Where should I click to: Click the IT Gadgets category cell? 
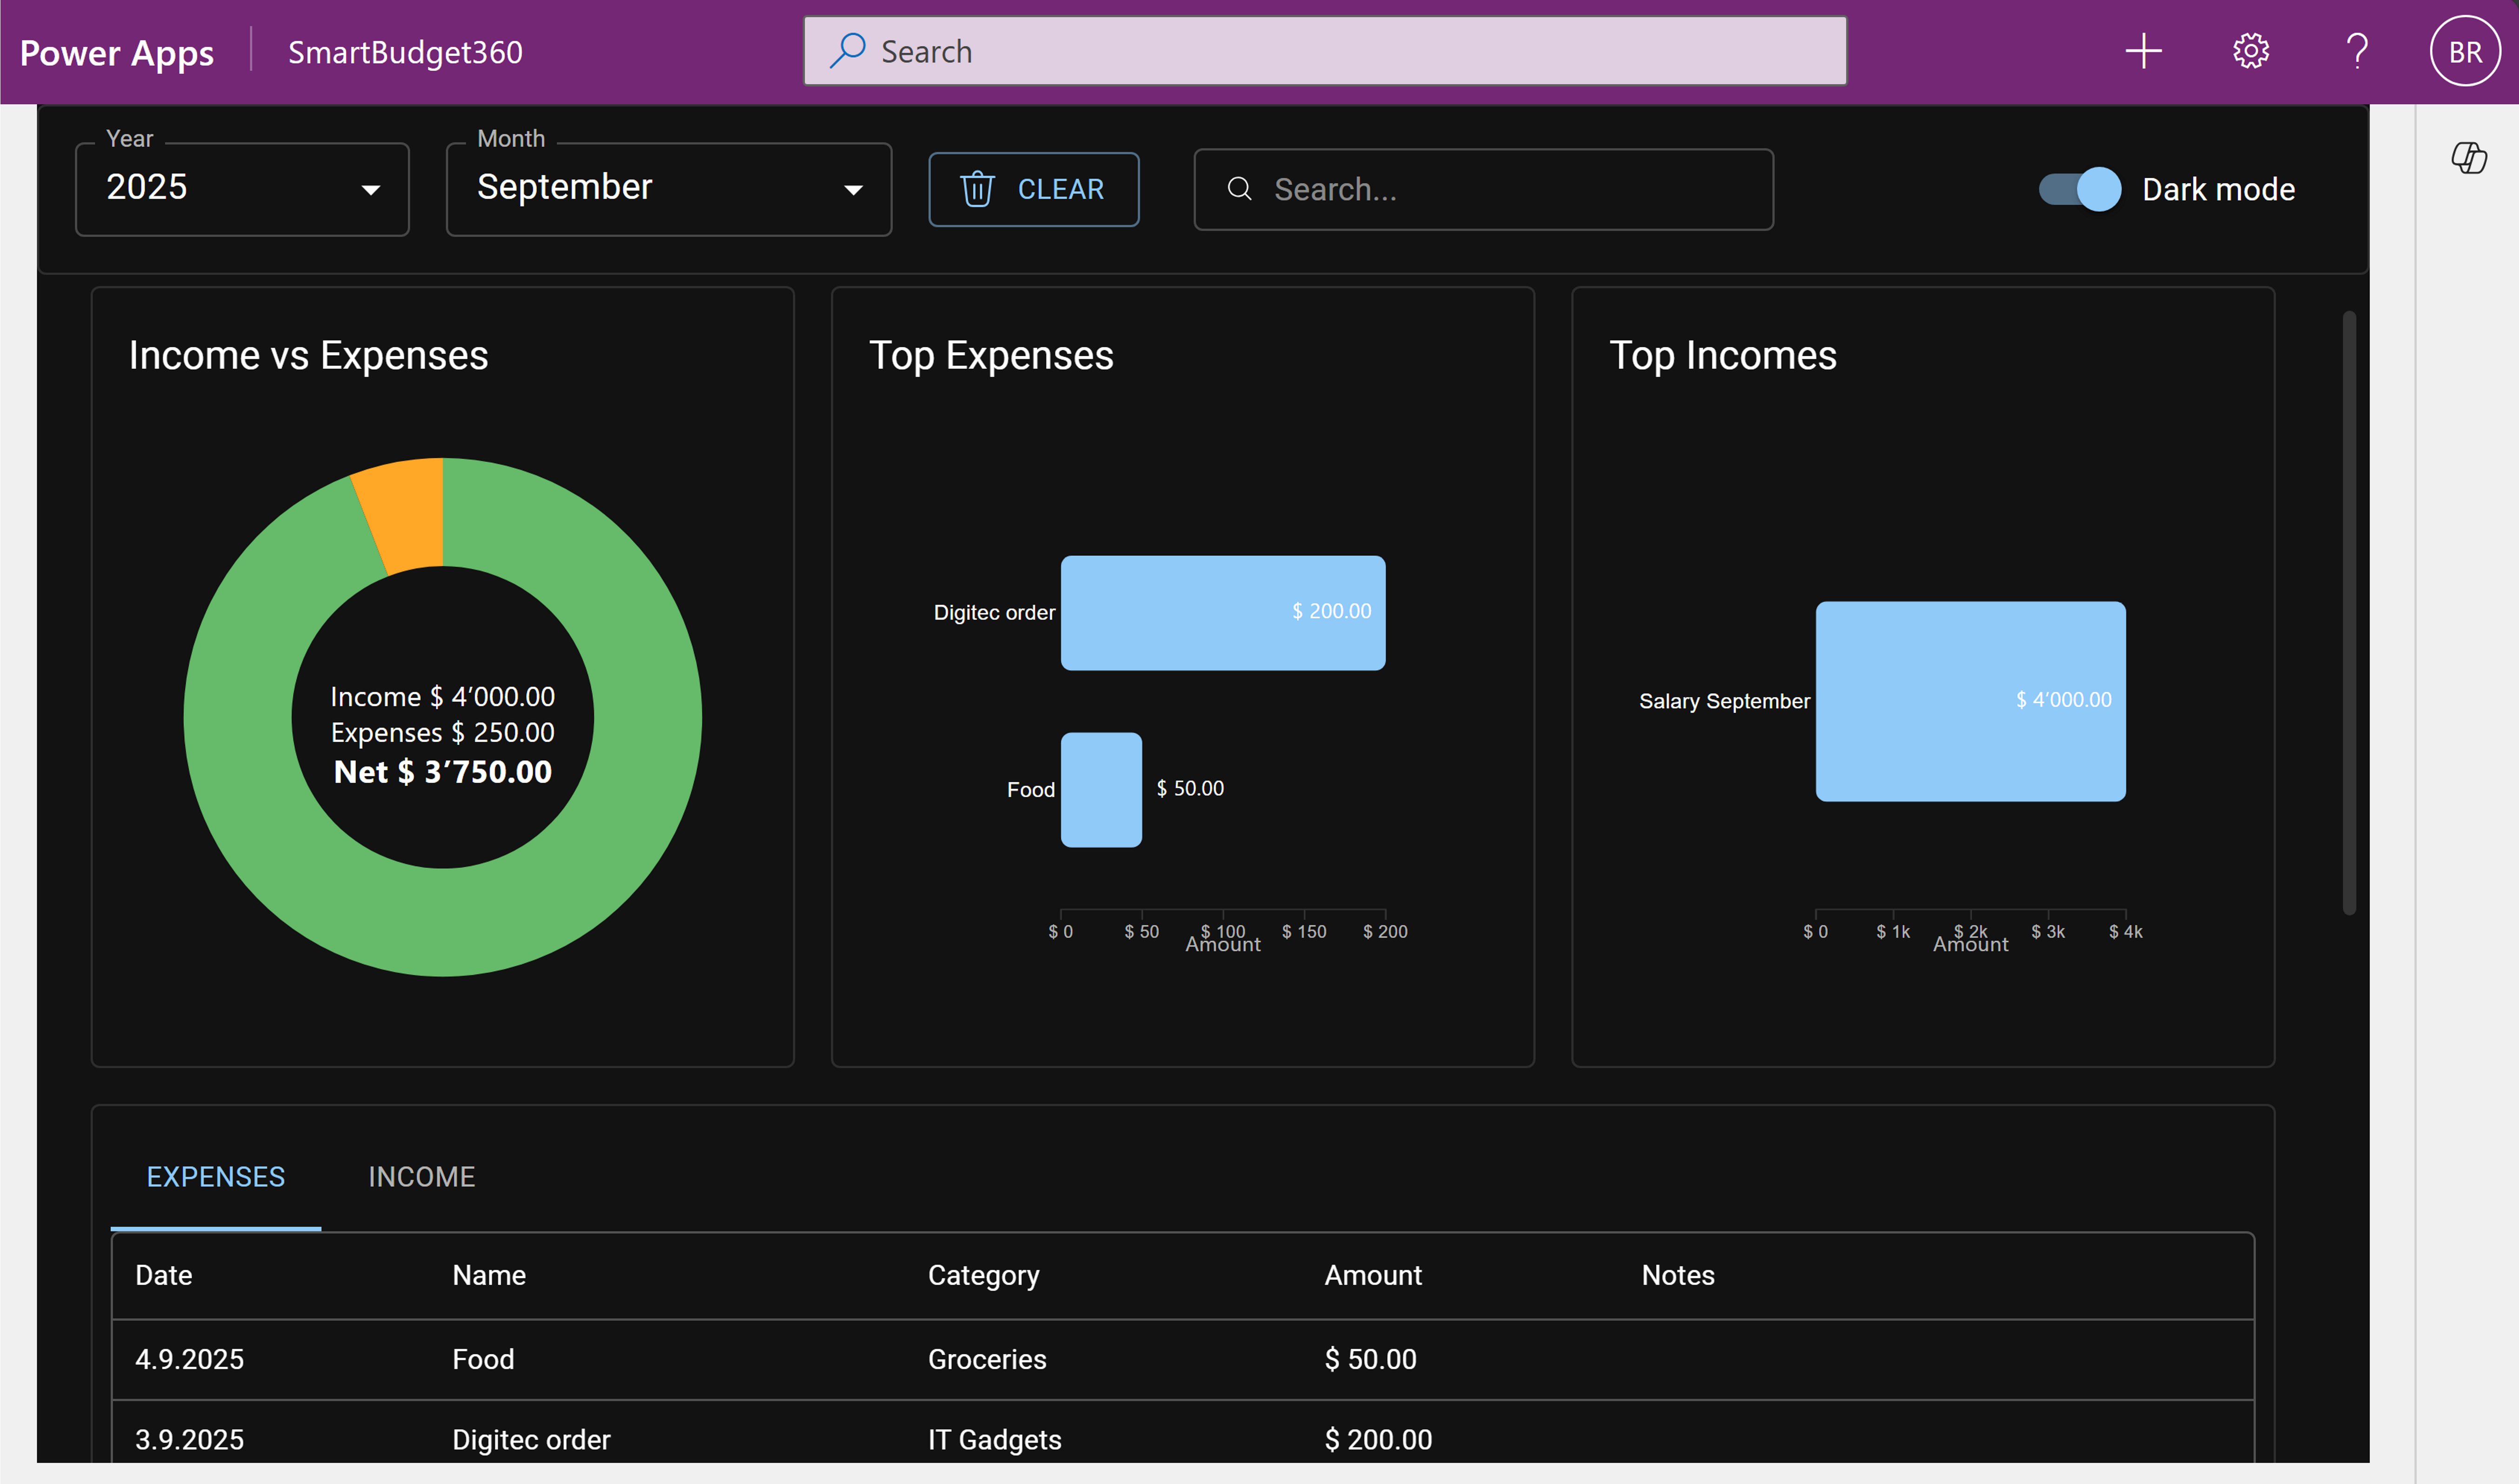coord(994,1439)
